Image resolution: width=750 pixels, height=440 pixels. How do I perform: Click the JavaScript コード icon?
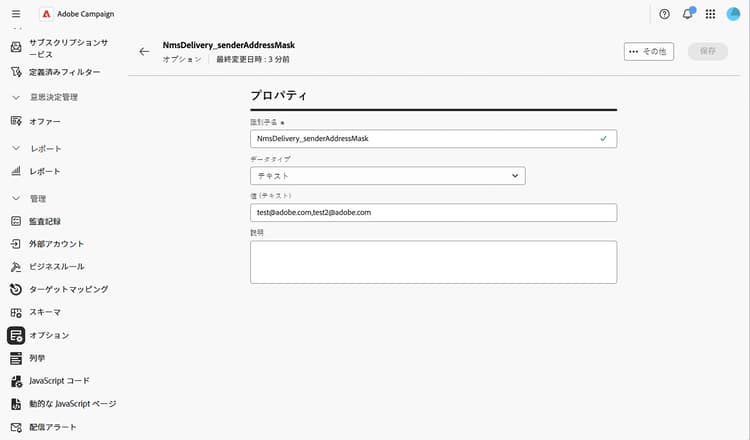pos(16,381)
